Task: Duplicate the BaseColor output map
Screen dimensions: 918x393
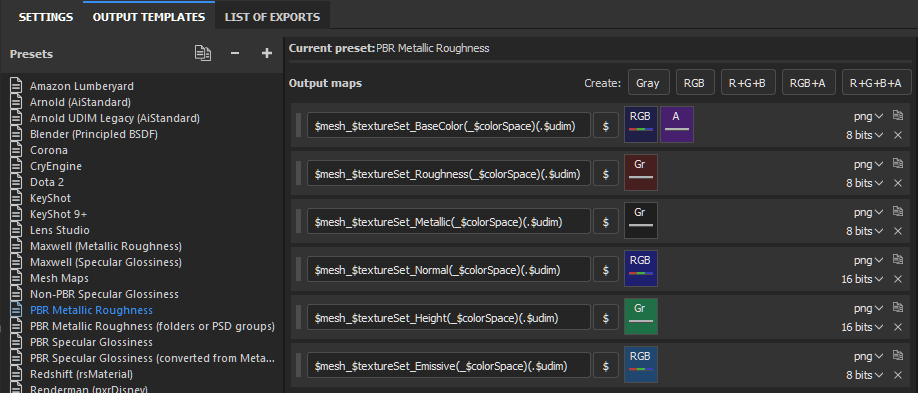Action: coord(897,116)
